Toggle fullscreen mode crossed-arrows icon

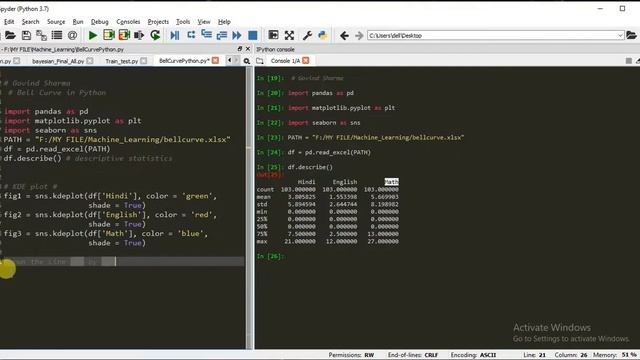pos(289,36)
